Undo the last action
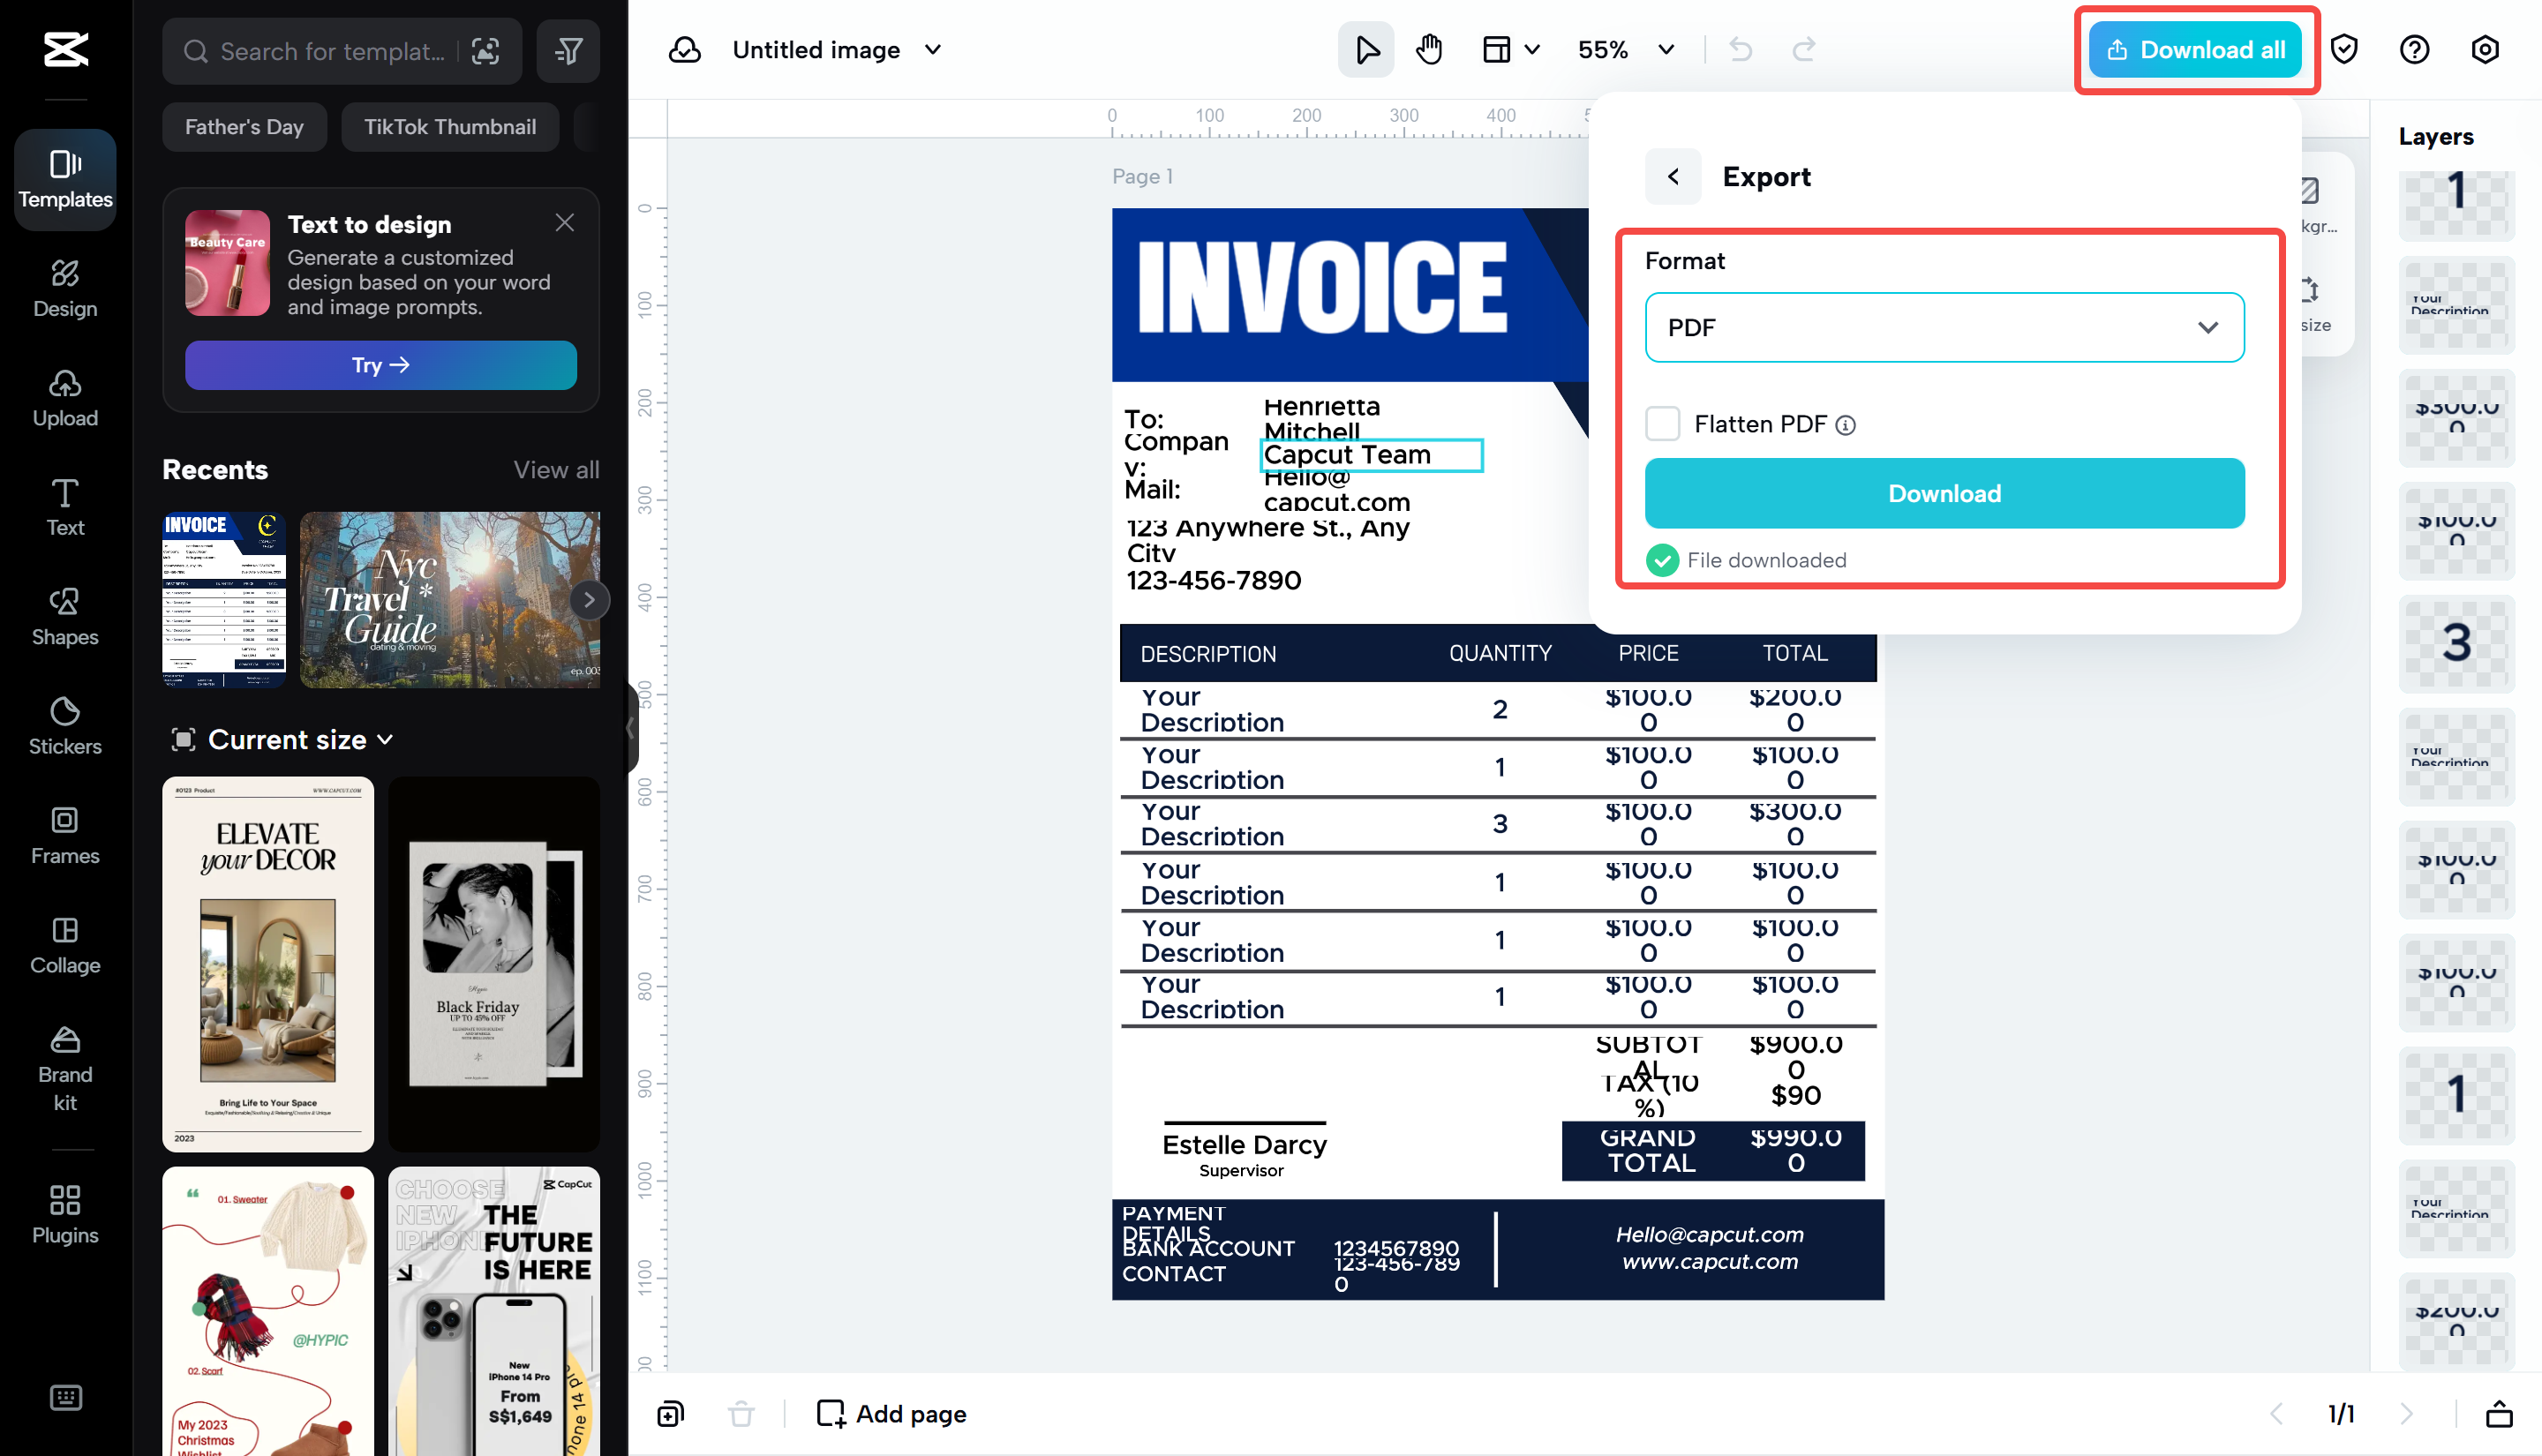 1739,49
